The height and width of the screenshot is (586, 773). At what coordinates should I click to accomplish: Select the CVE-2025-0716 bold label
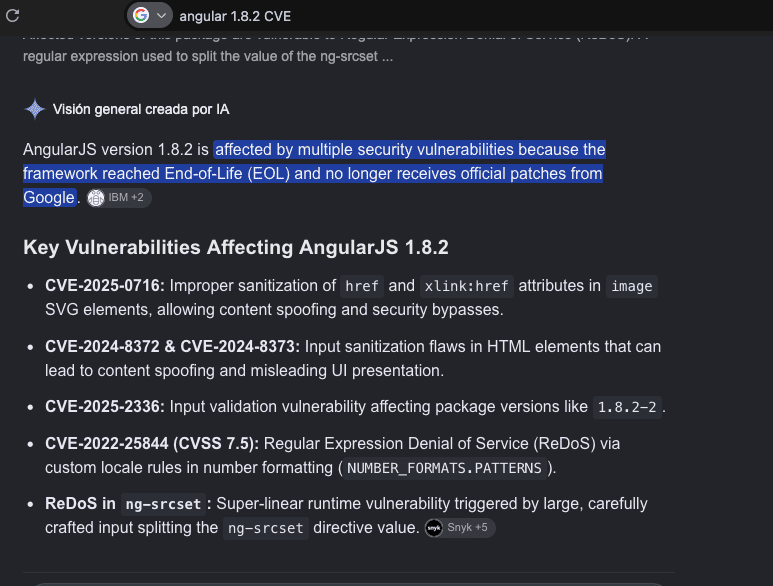point(105,285)
